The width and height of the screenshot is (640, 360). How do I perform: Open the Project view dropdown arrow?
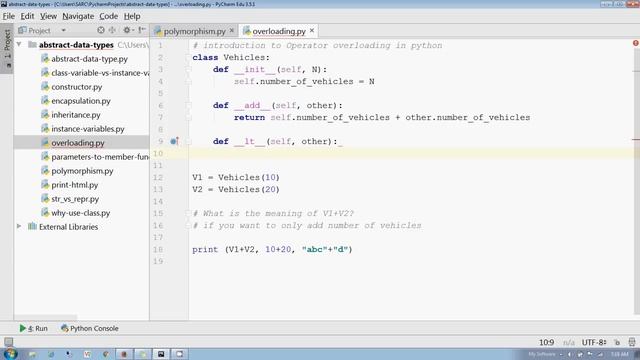(63, 30)
